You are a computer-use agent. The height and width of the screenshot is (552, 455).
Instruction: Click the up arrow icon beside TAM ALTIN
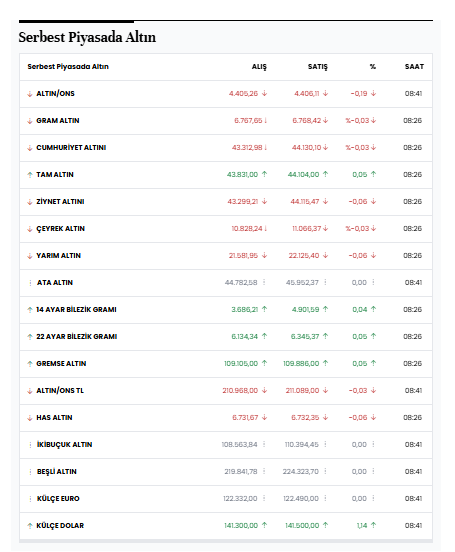point(30,175)
